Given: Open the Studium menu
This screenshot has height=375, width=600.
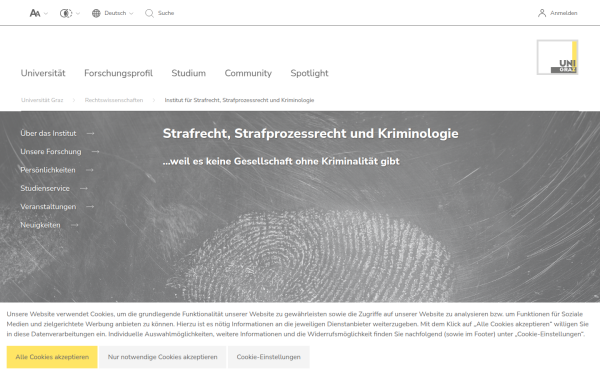Looking at the screenshot, I should [188, 73].
